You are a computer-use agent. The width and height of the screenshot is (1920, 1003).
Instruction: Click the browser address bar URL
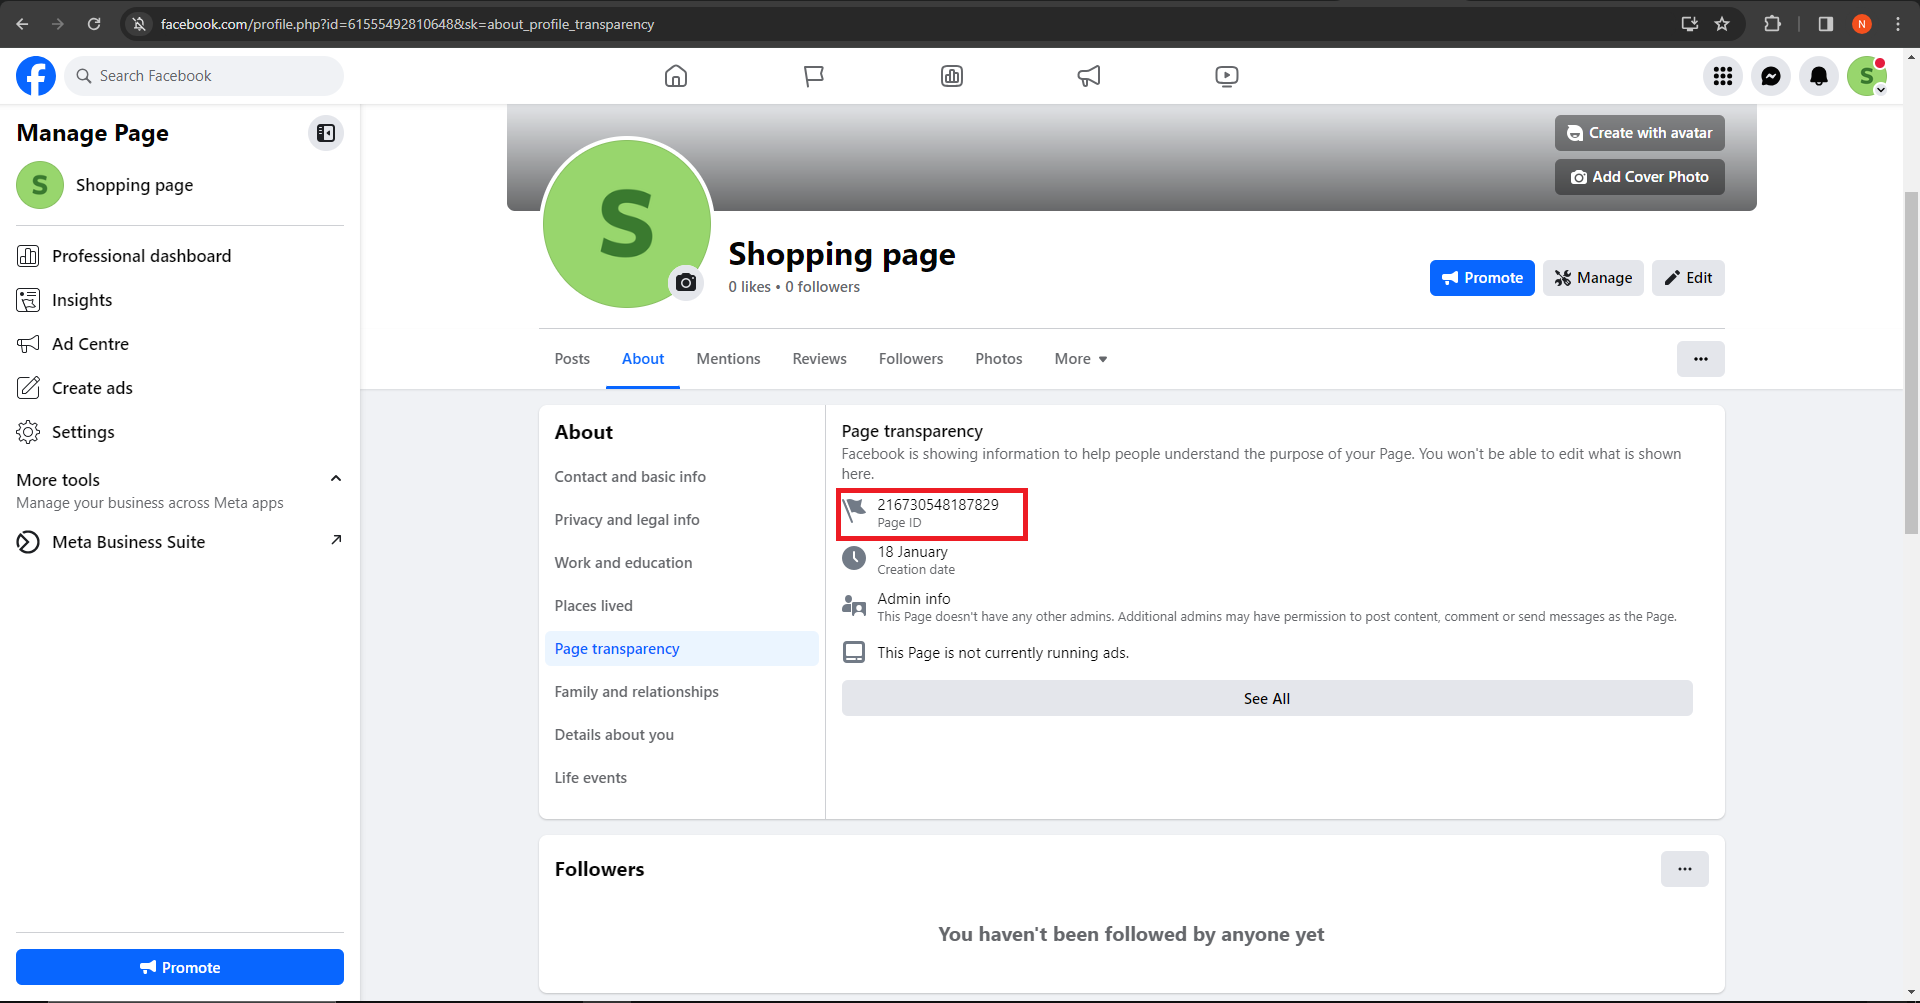[407, 24]
